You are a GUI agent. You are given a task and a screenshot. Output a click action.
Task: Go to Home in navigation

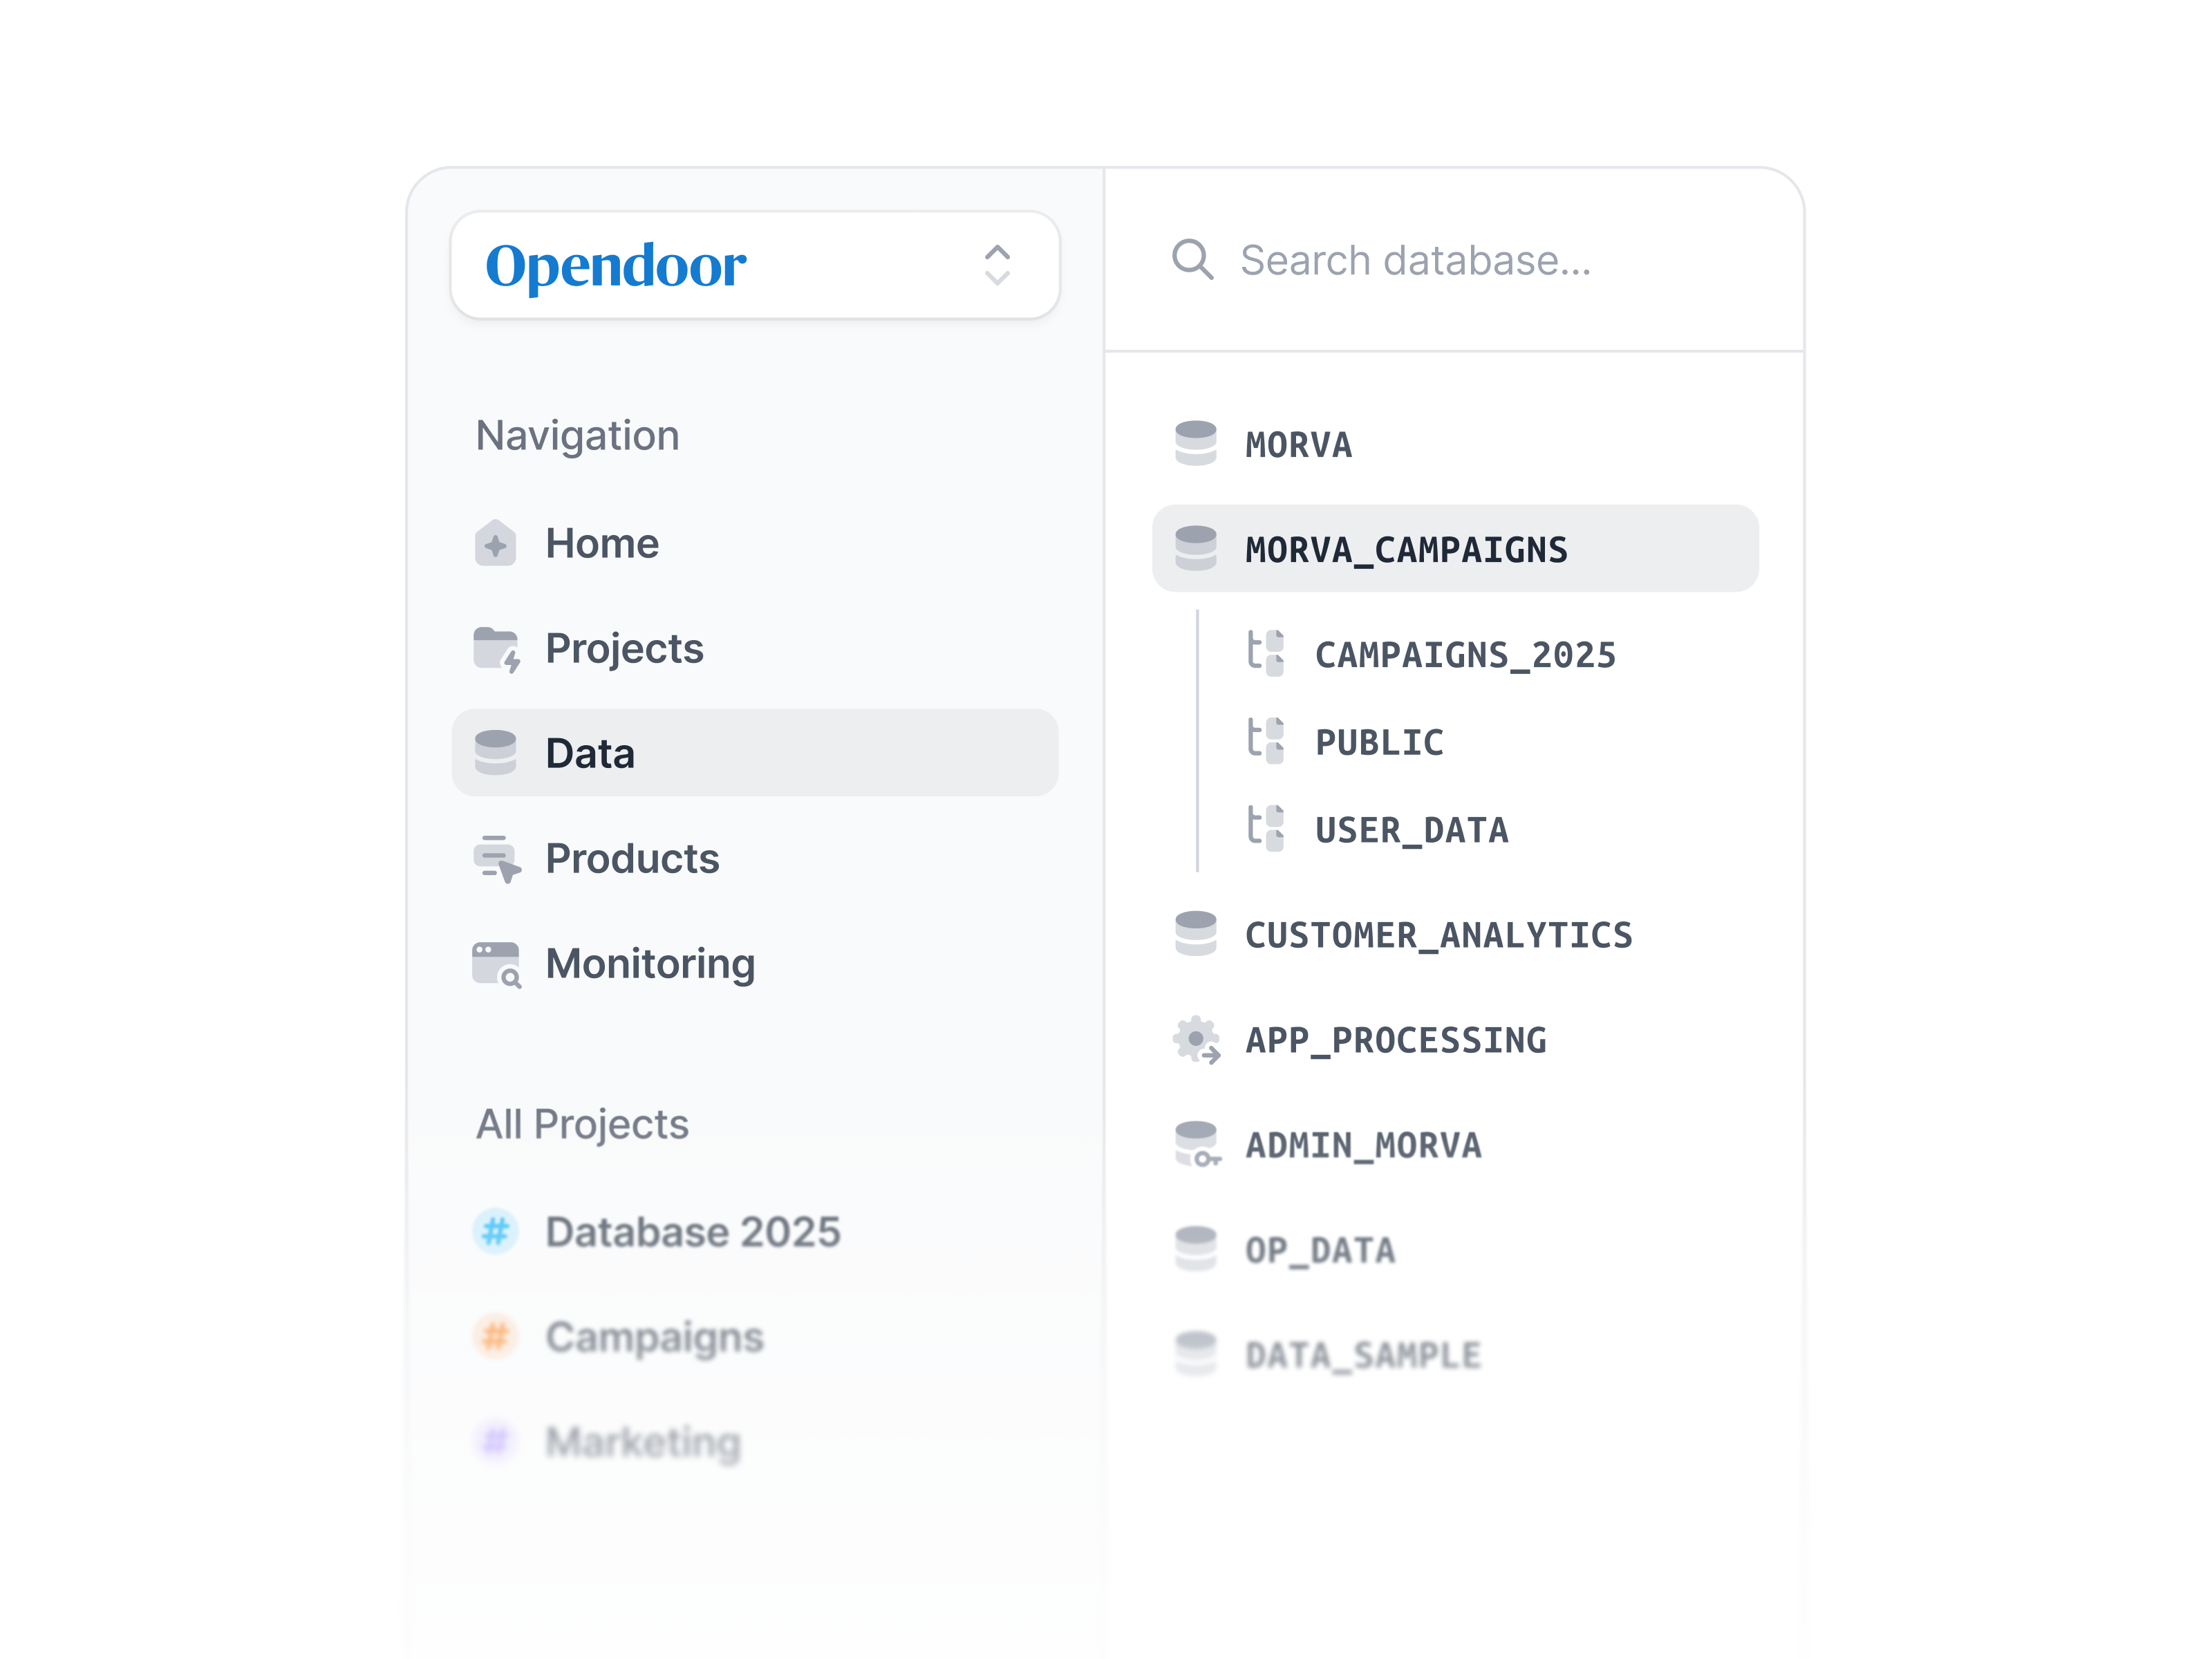point(755,543)
